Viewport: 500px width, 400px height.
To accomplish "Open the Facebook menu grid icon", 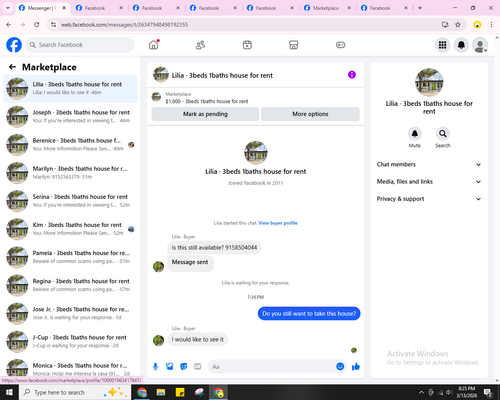I will (x=442, y=45).
